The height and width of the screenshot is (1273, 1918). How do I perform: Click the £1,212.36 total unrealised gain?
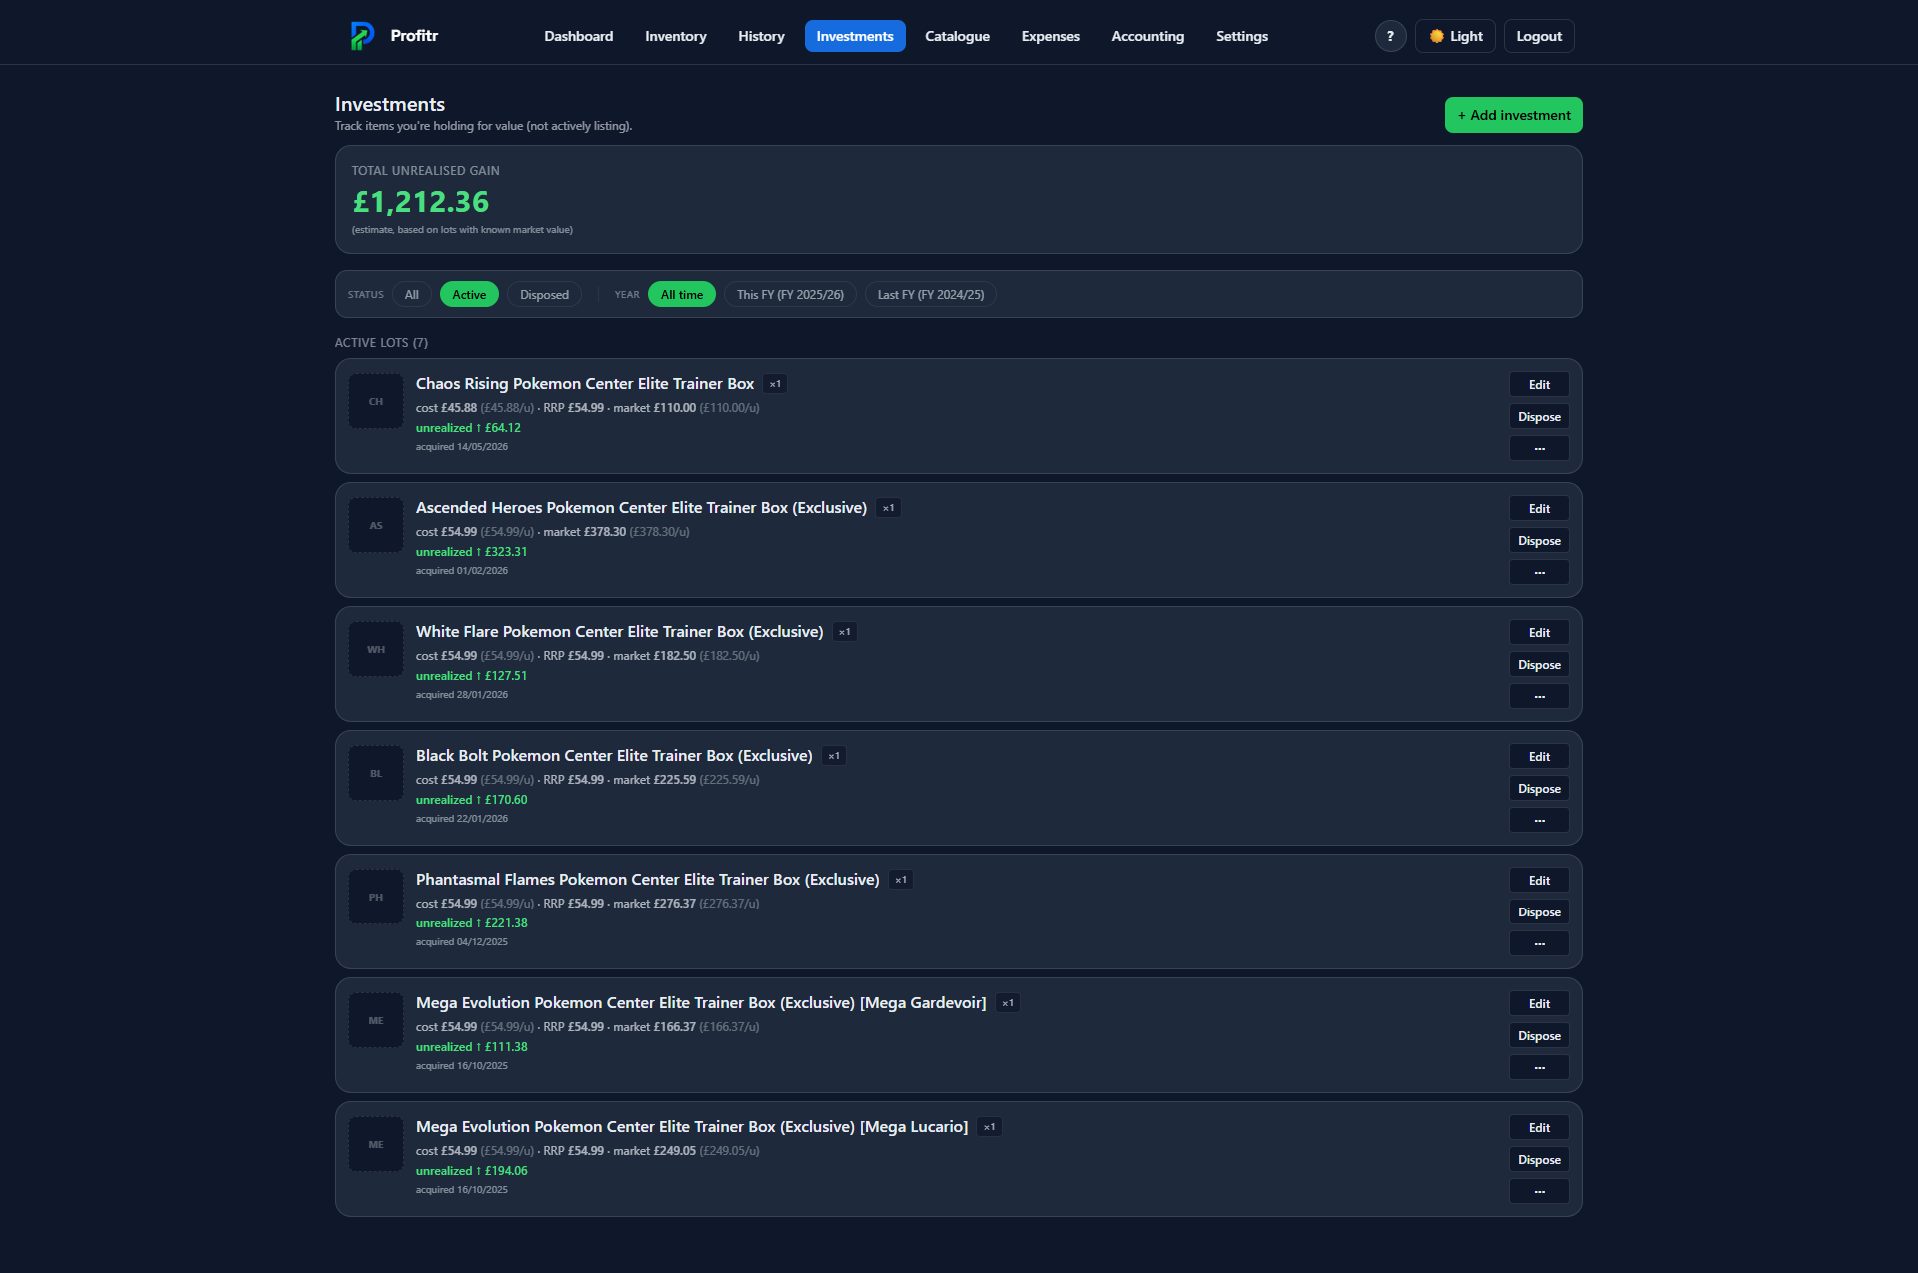pos(421,202)
